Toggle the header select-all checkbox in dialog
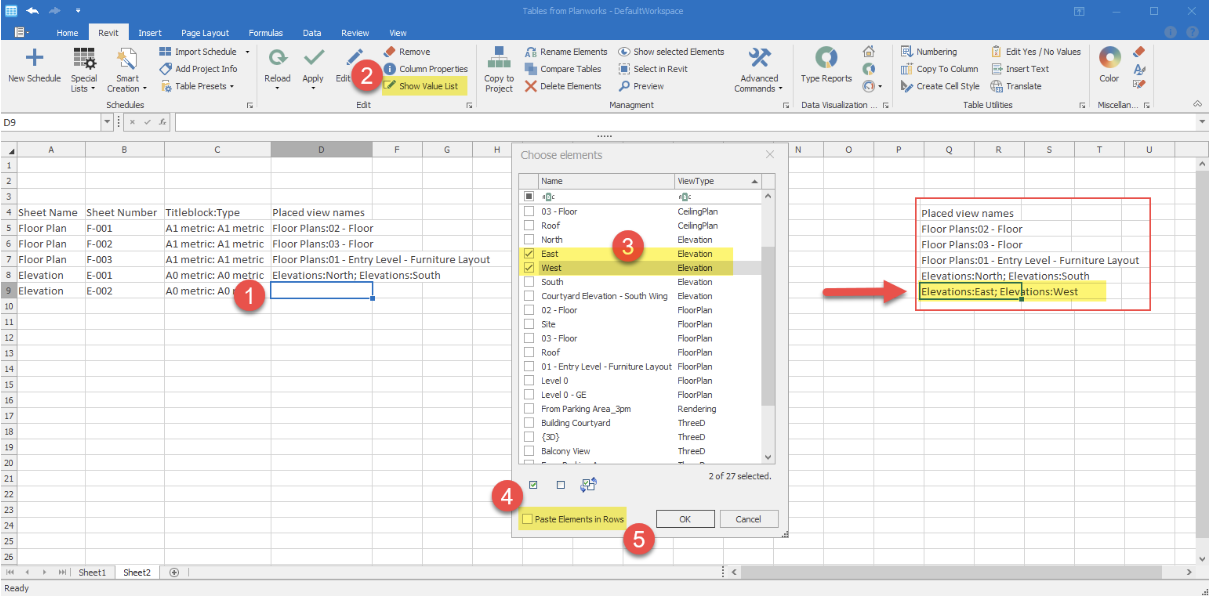 click(530, 196)
